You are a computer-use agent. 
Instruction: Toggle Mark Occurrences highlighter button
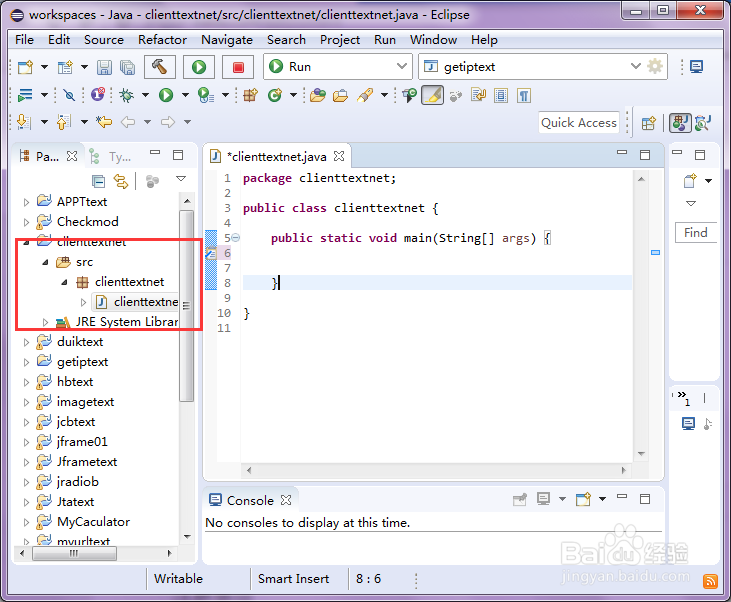click(x=433, y=95)
